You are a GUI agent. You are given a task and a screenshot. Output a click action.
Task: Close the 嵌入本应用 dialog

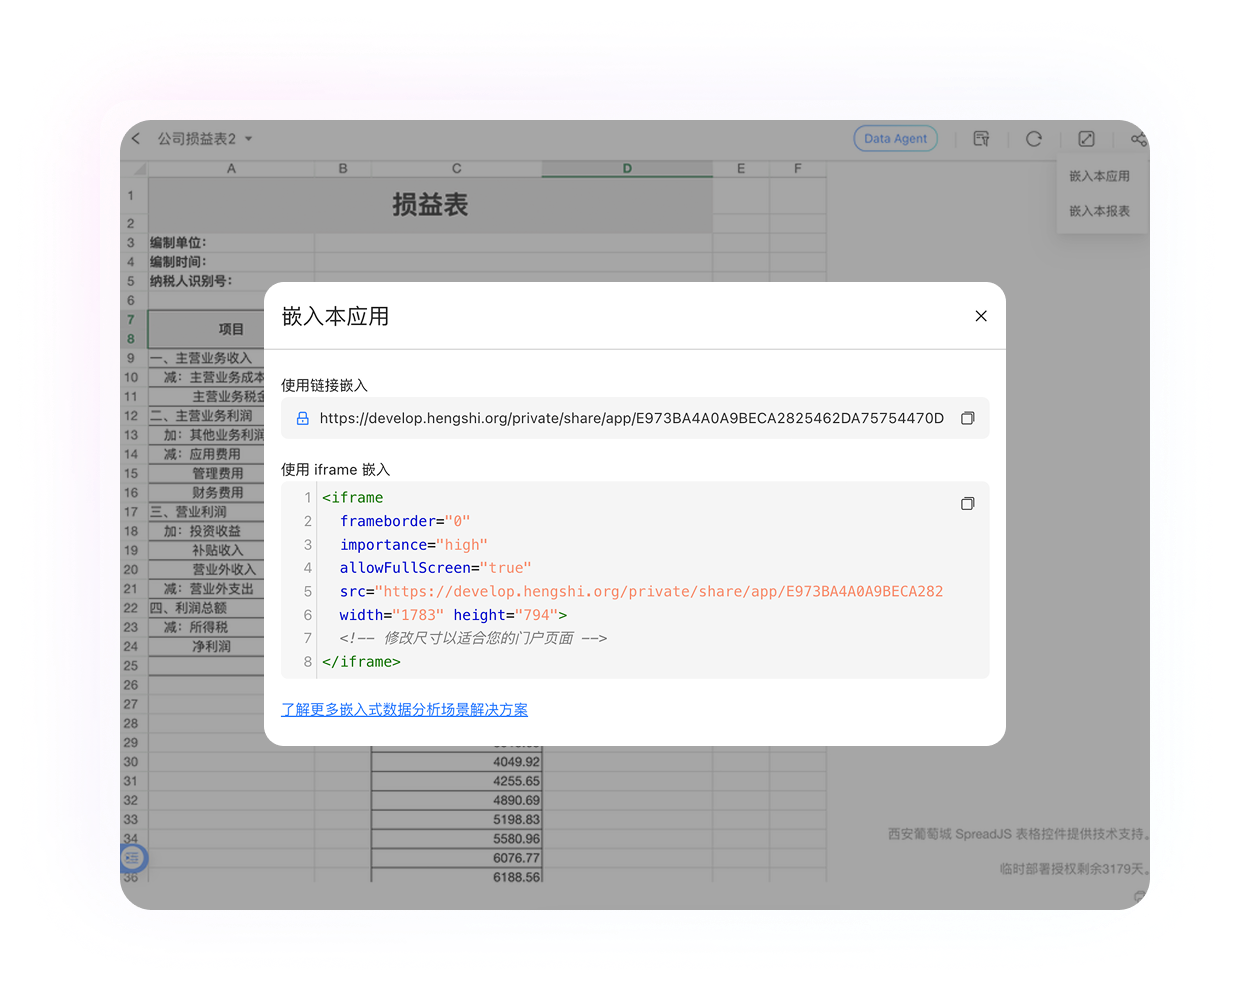pyautogui.click(x=981, y=315)
